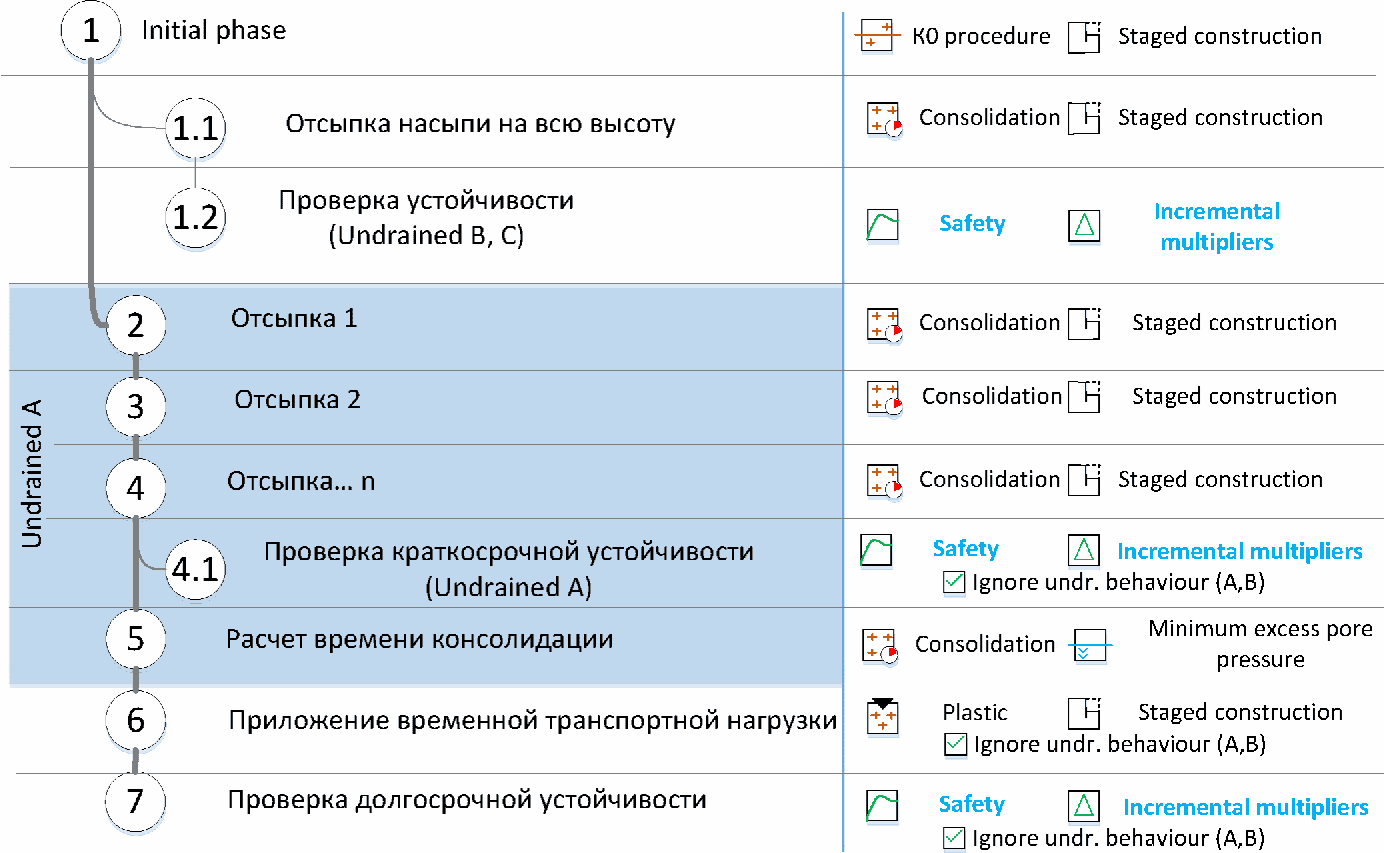
Task: Click the Staged construction icon in the Отсыпка 2 row
Action: coord(1083,397)
